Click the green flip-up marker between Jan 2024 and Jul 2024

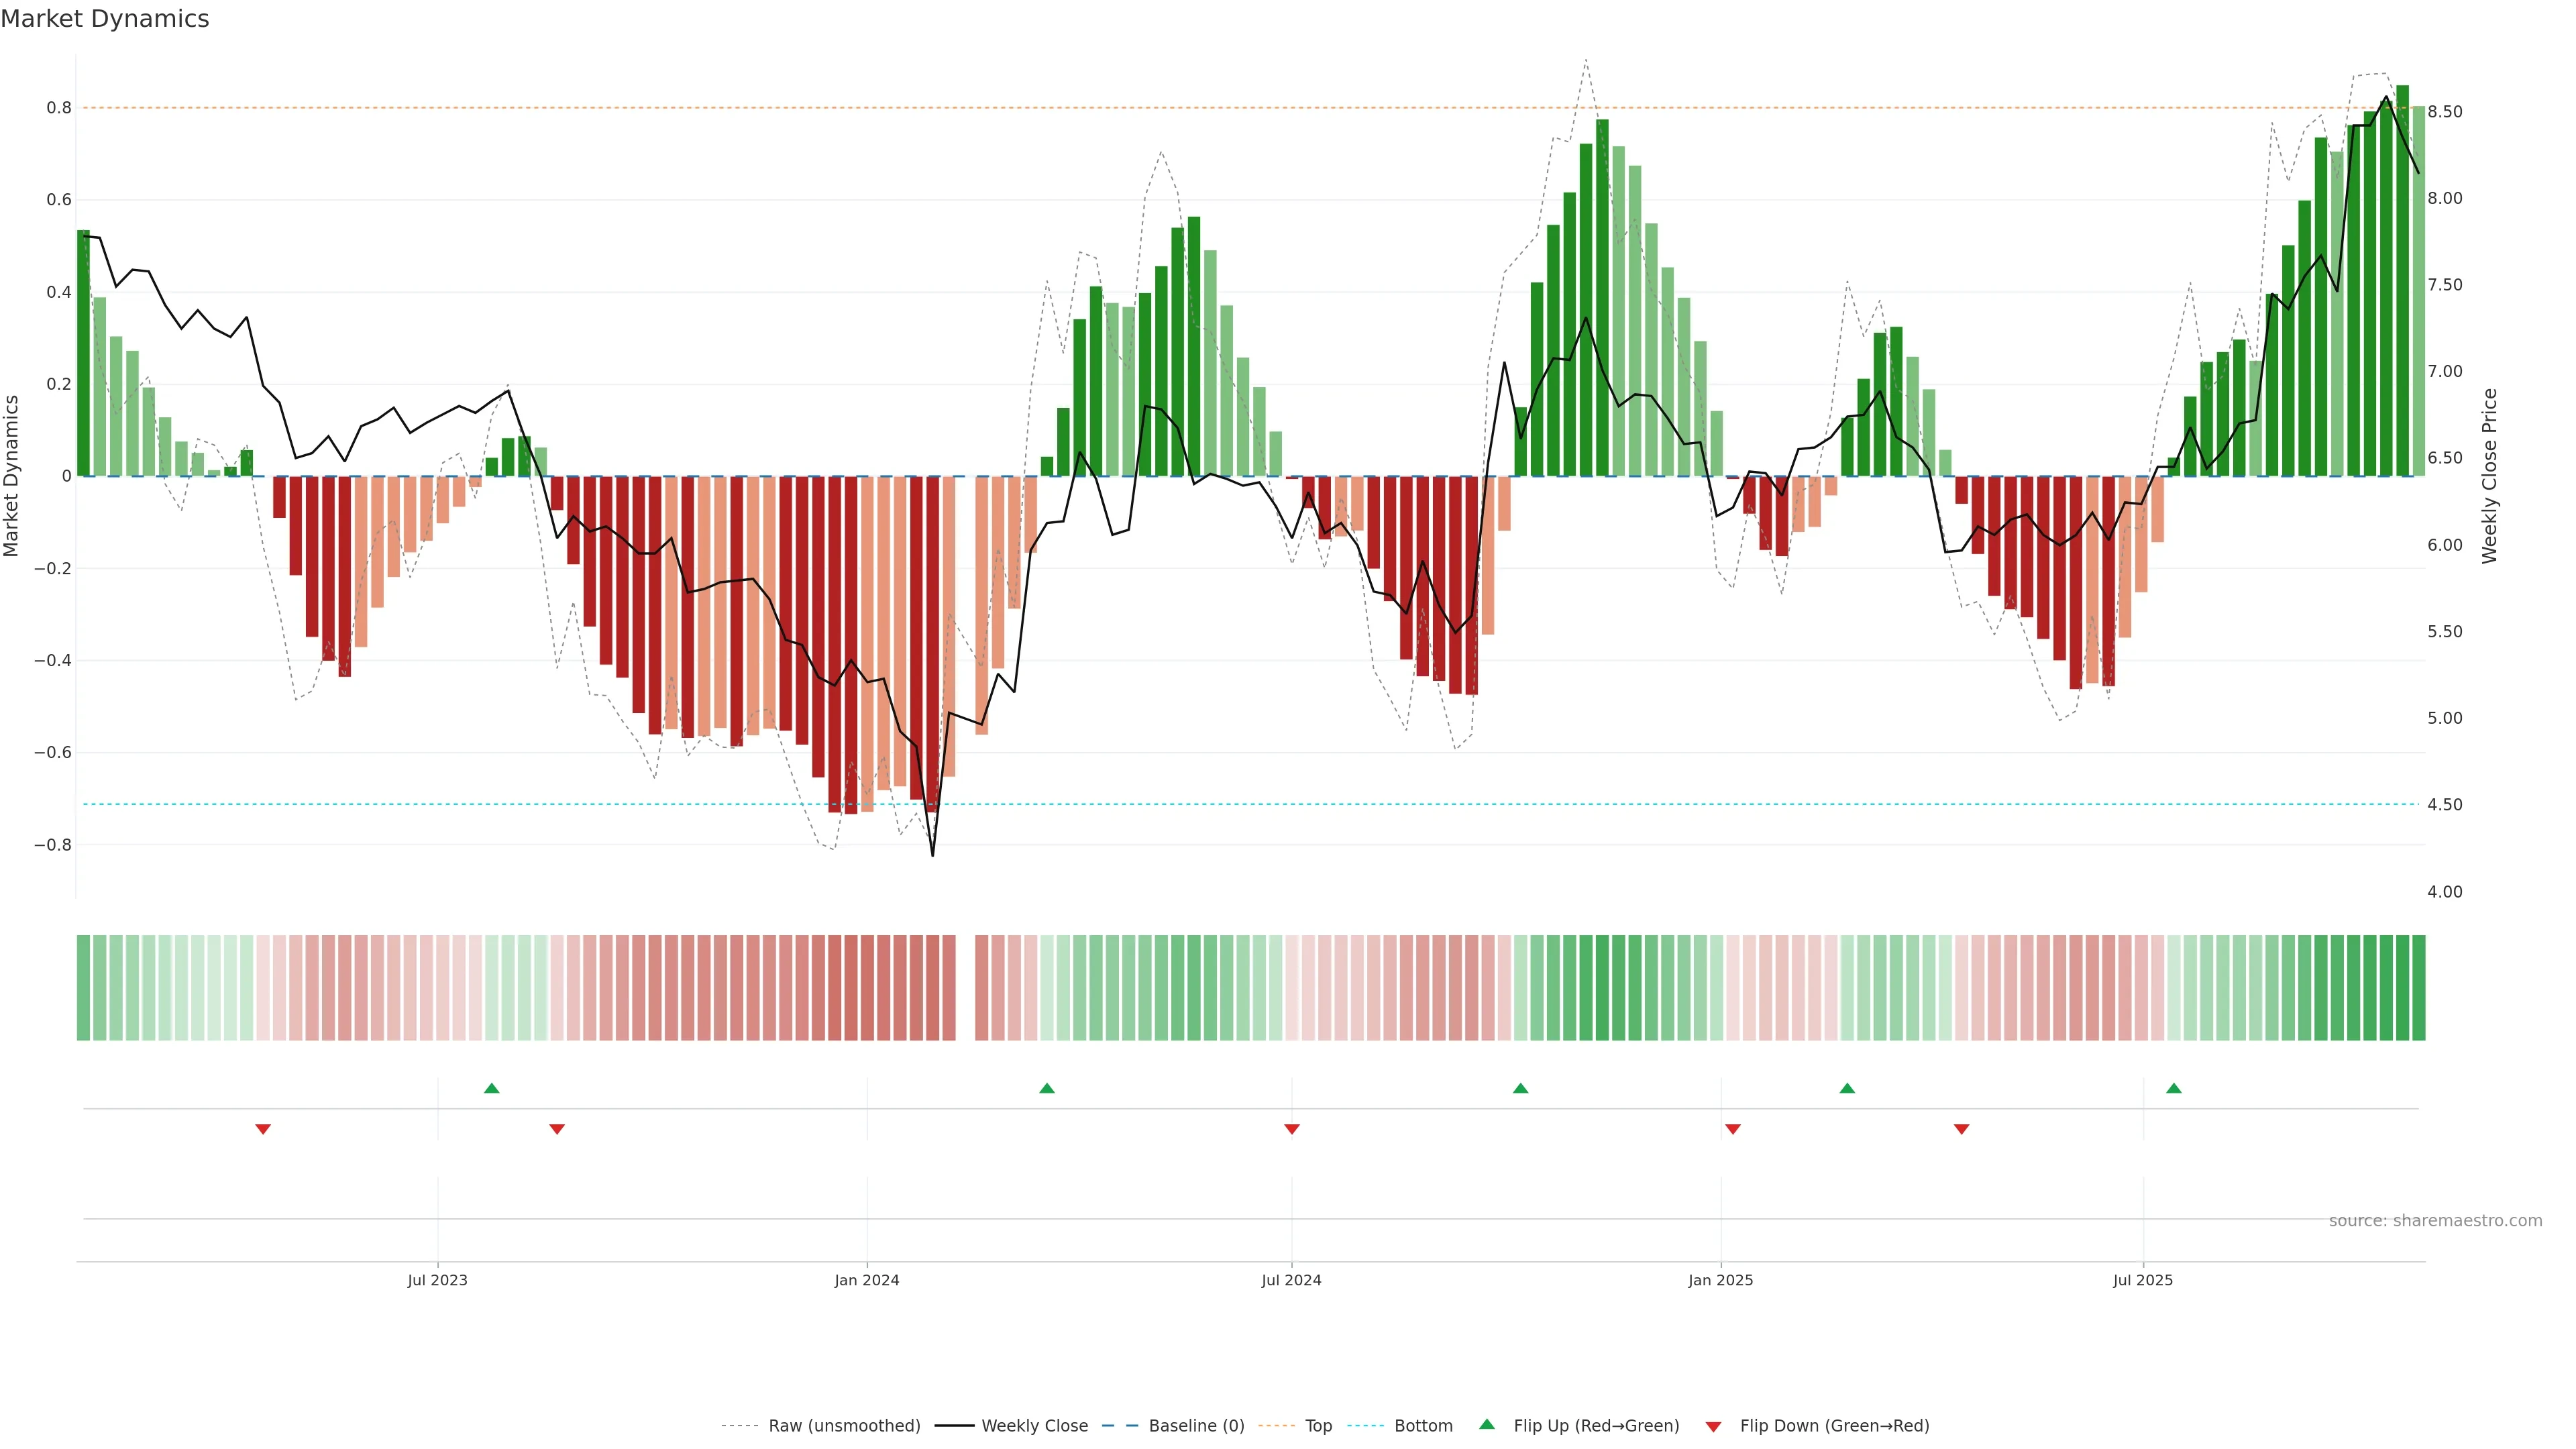click(1046, 1088)
